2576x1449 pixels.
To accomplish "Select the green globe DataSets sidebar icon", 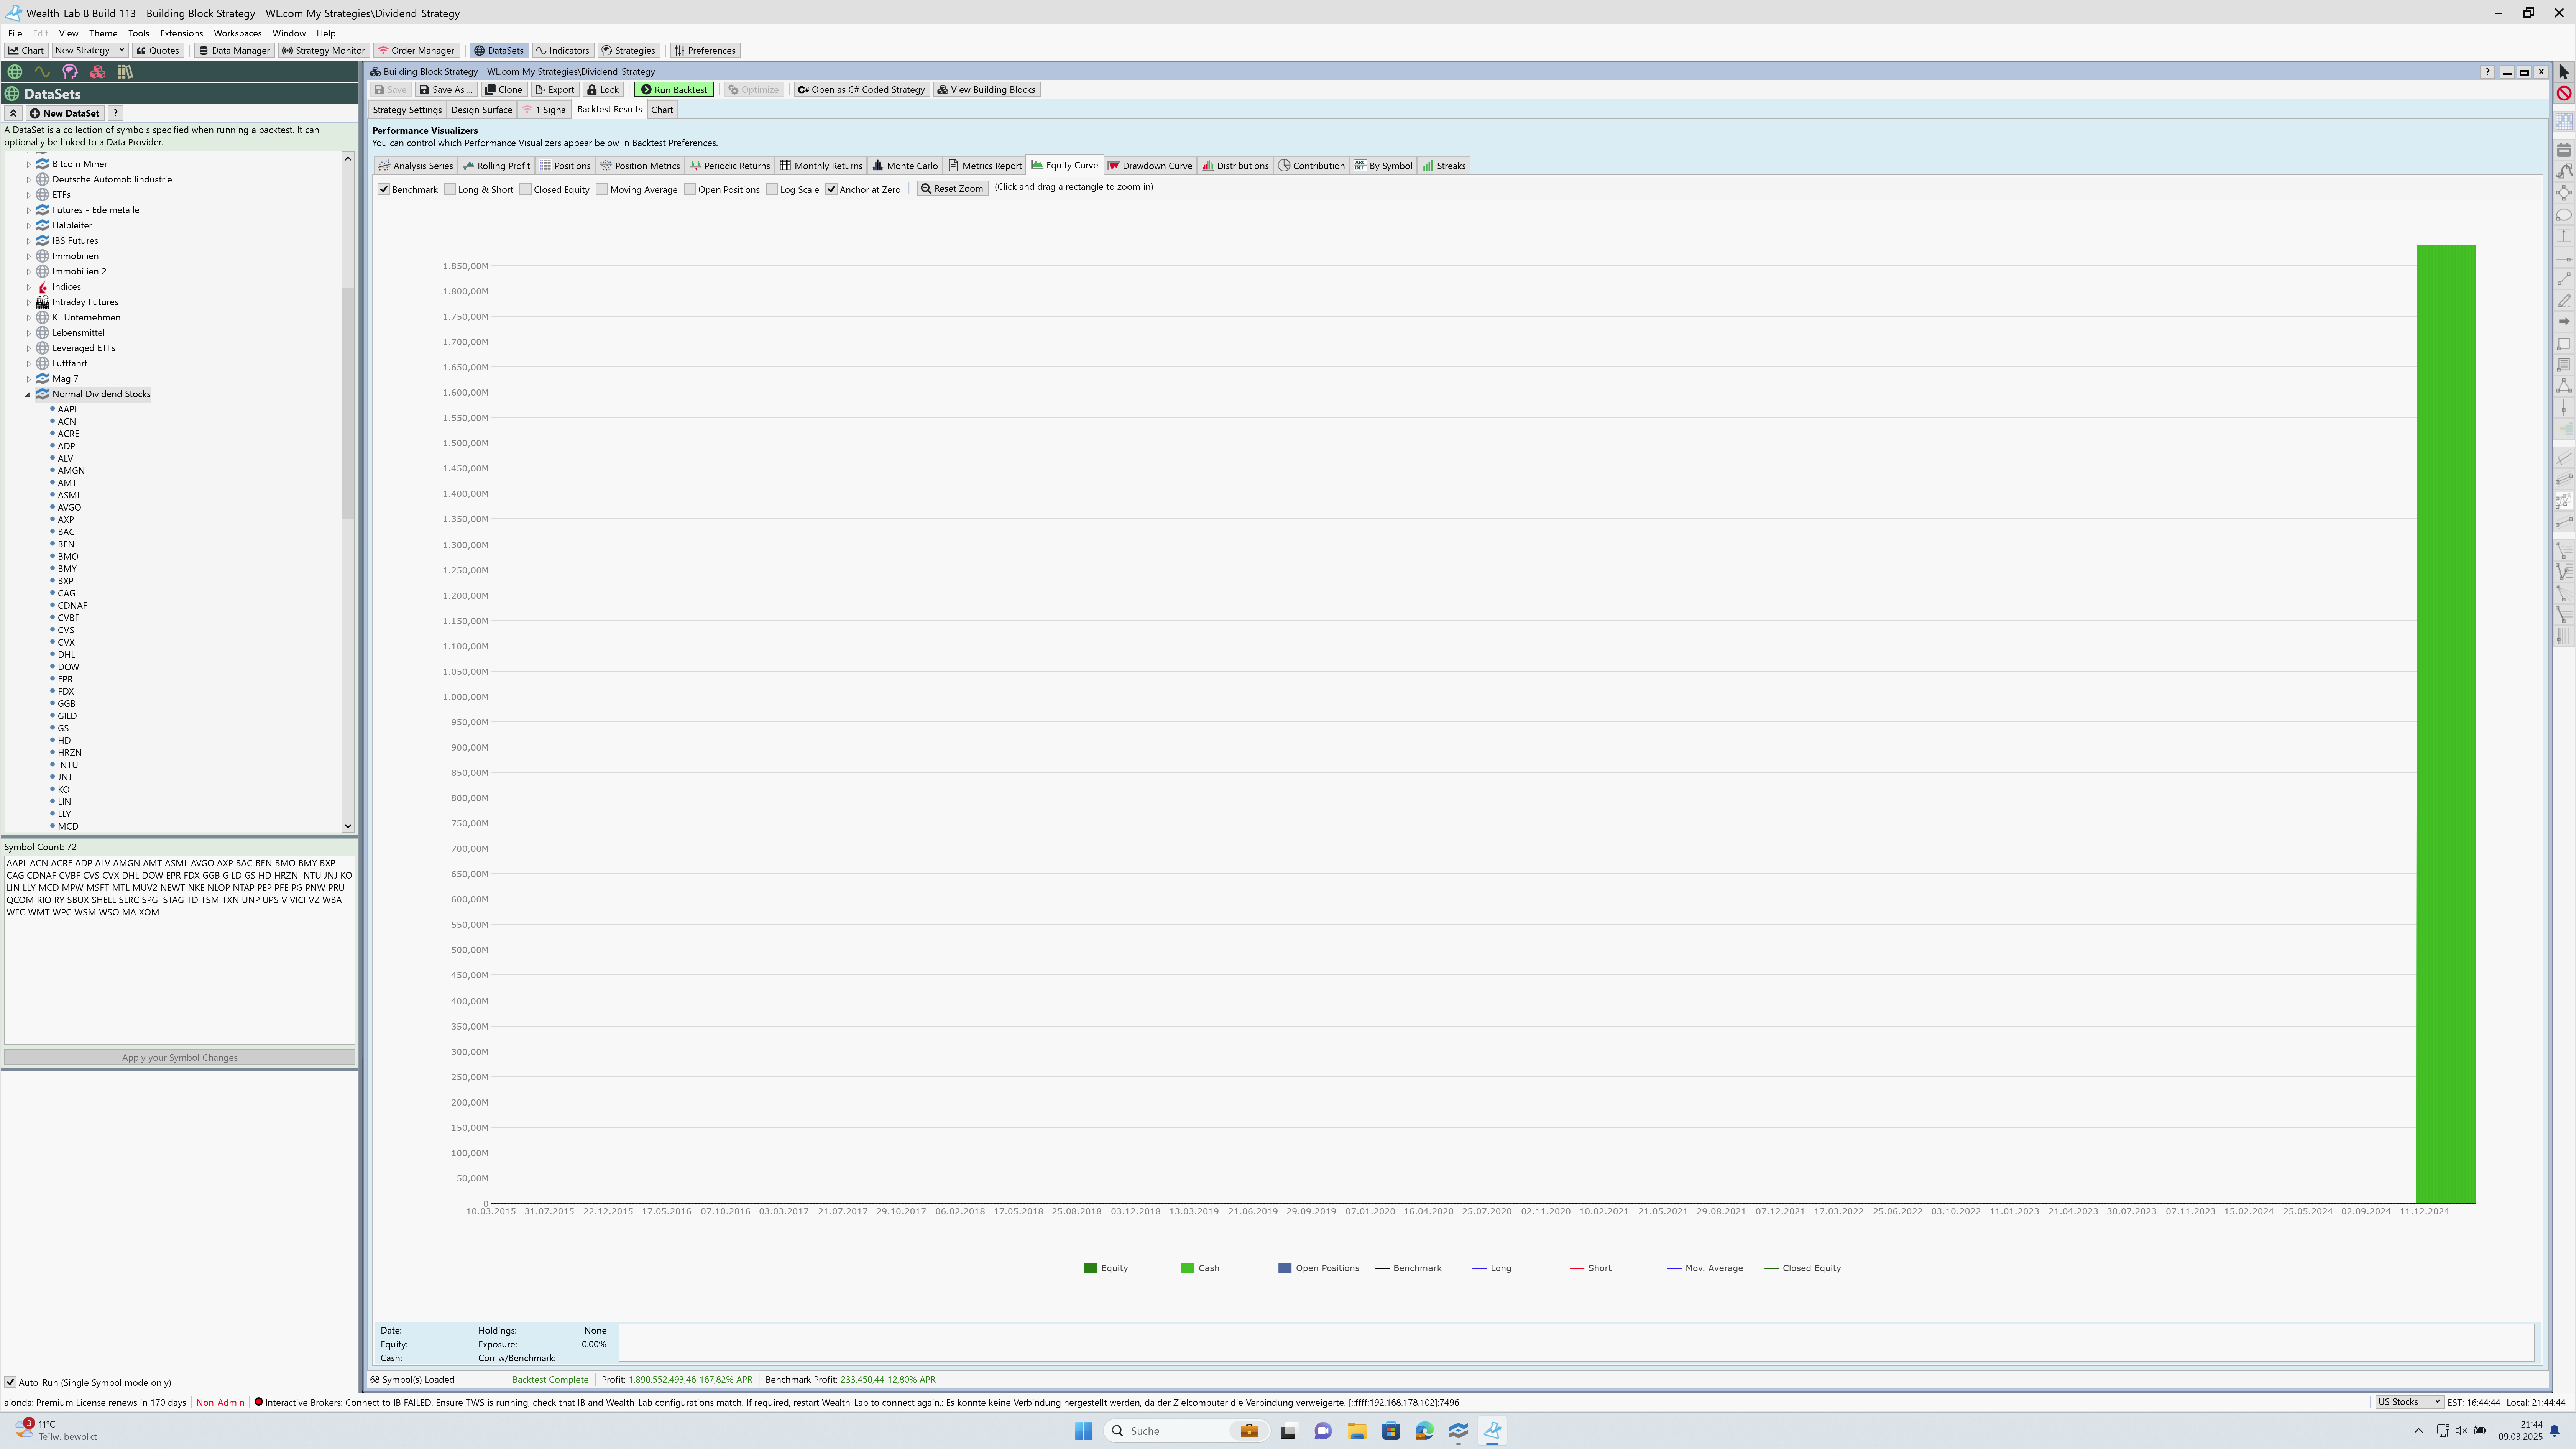I will (x=15, y=72).
